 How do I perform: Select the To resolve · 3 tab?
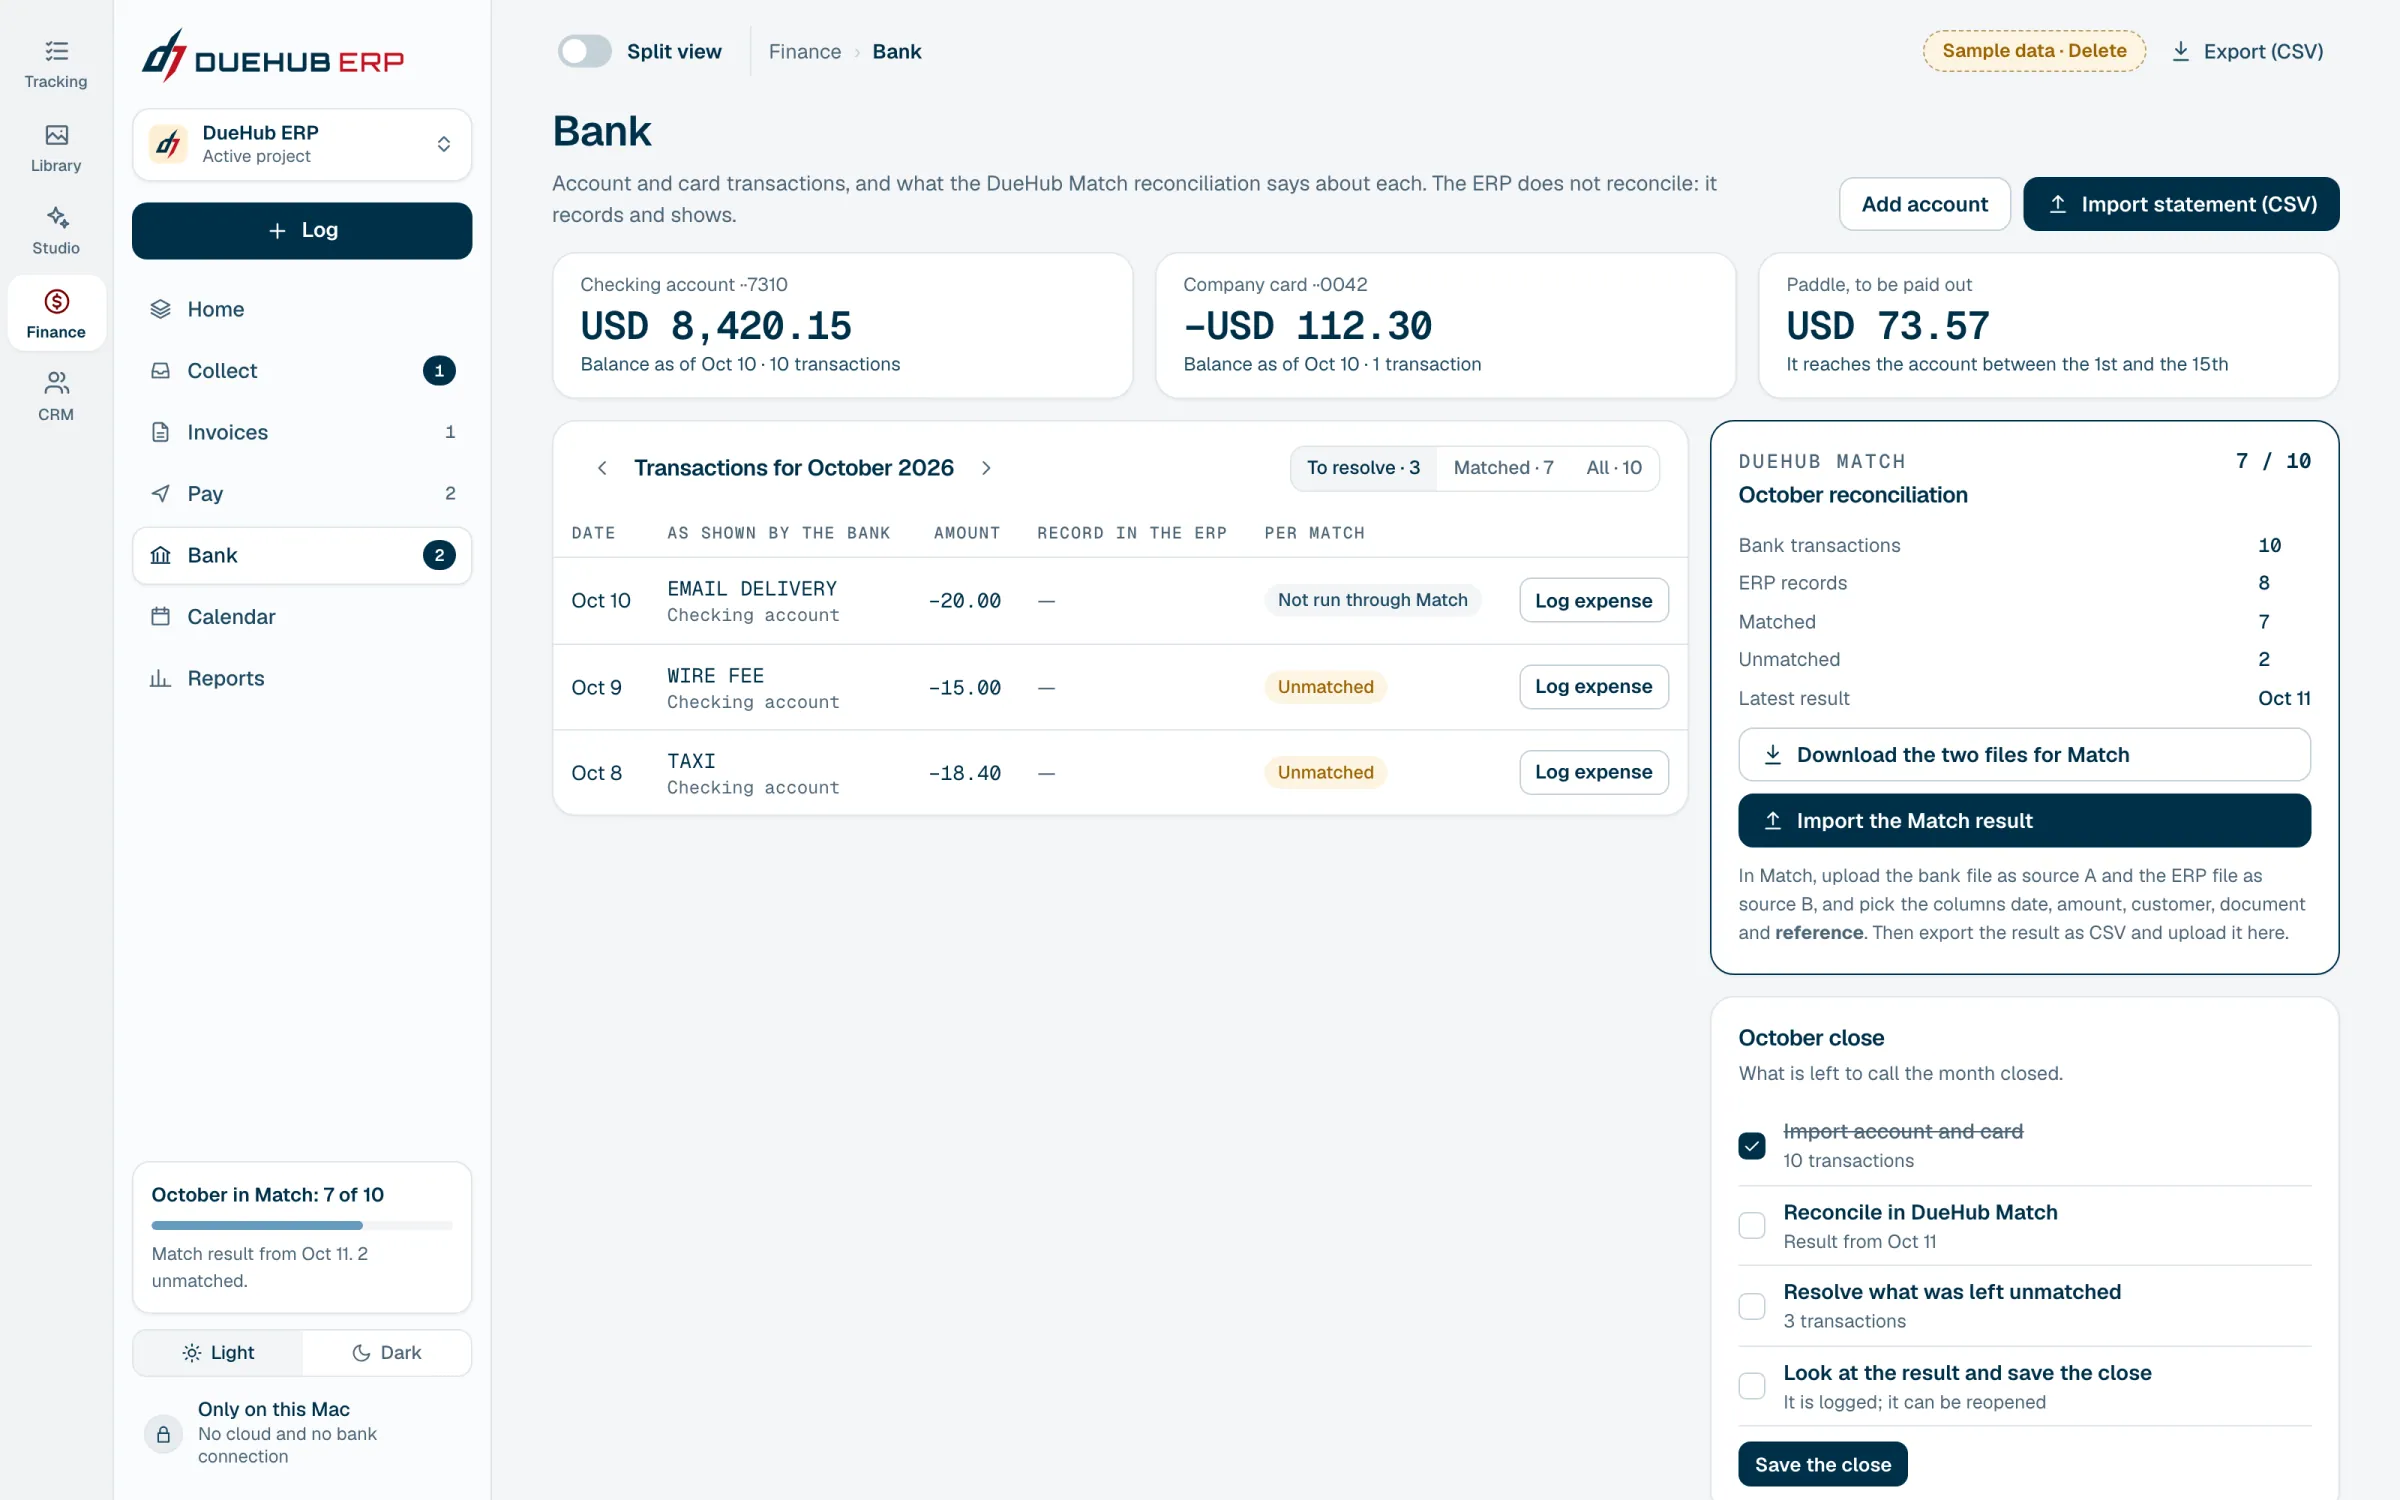[1363, 468]
